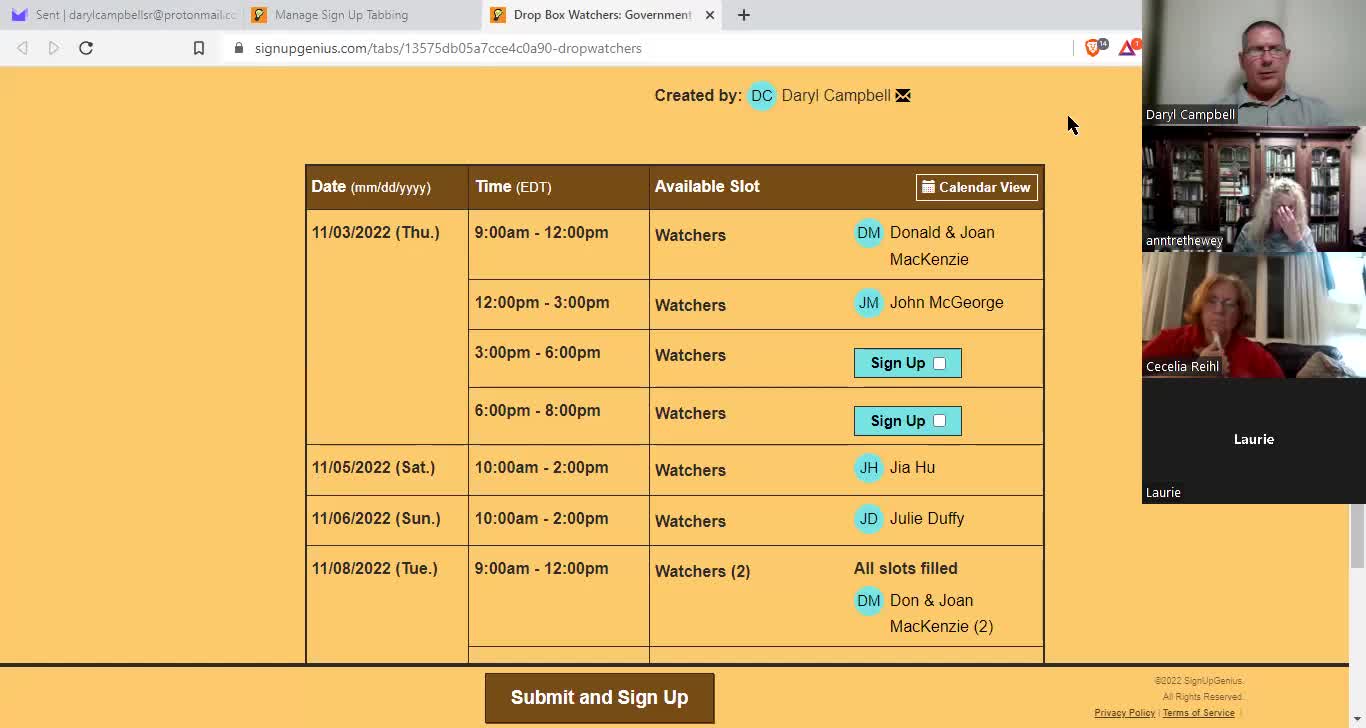Viewport: 1366px width, 728px height.
Task: Check Sign Up box for 6:00pm - 8:00pm
Action: [x=939, y=421]
